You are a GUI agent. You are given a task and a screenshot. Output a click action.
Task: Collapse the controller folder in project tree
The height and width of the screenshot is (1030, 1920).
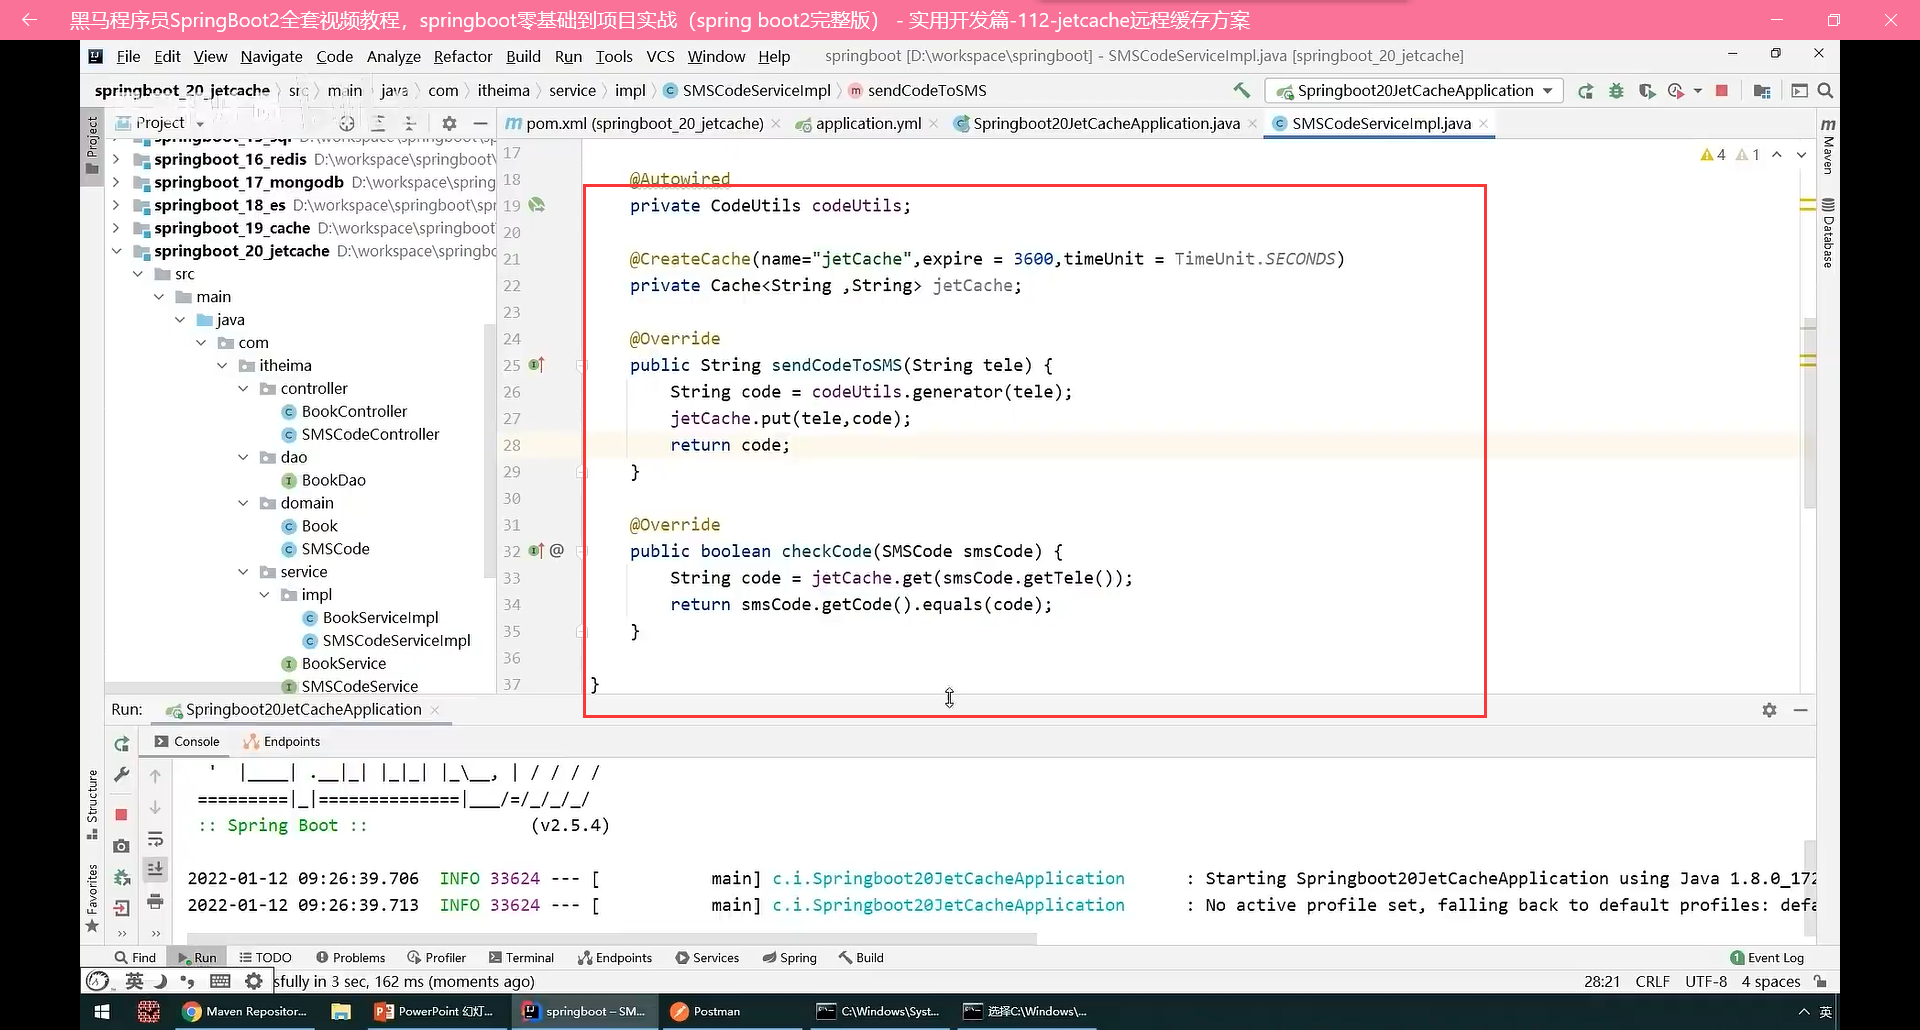tap(243, 388)
